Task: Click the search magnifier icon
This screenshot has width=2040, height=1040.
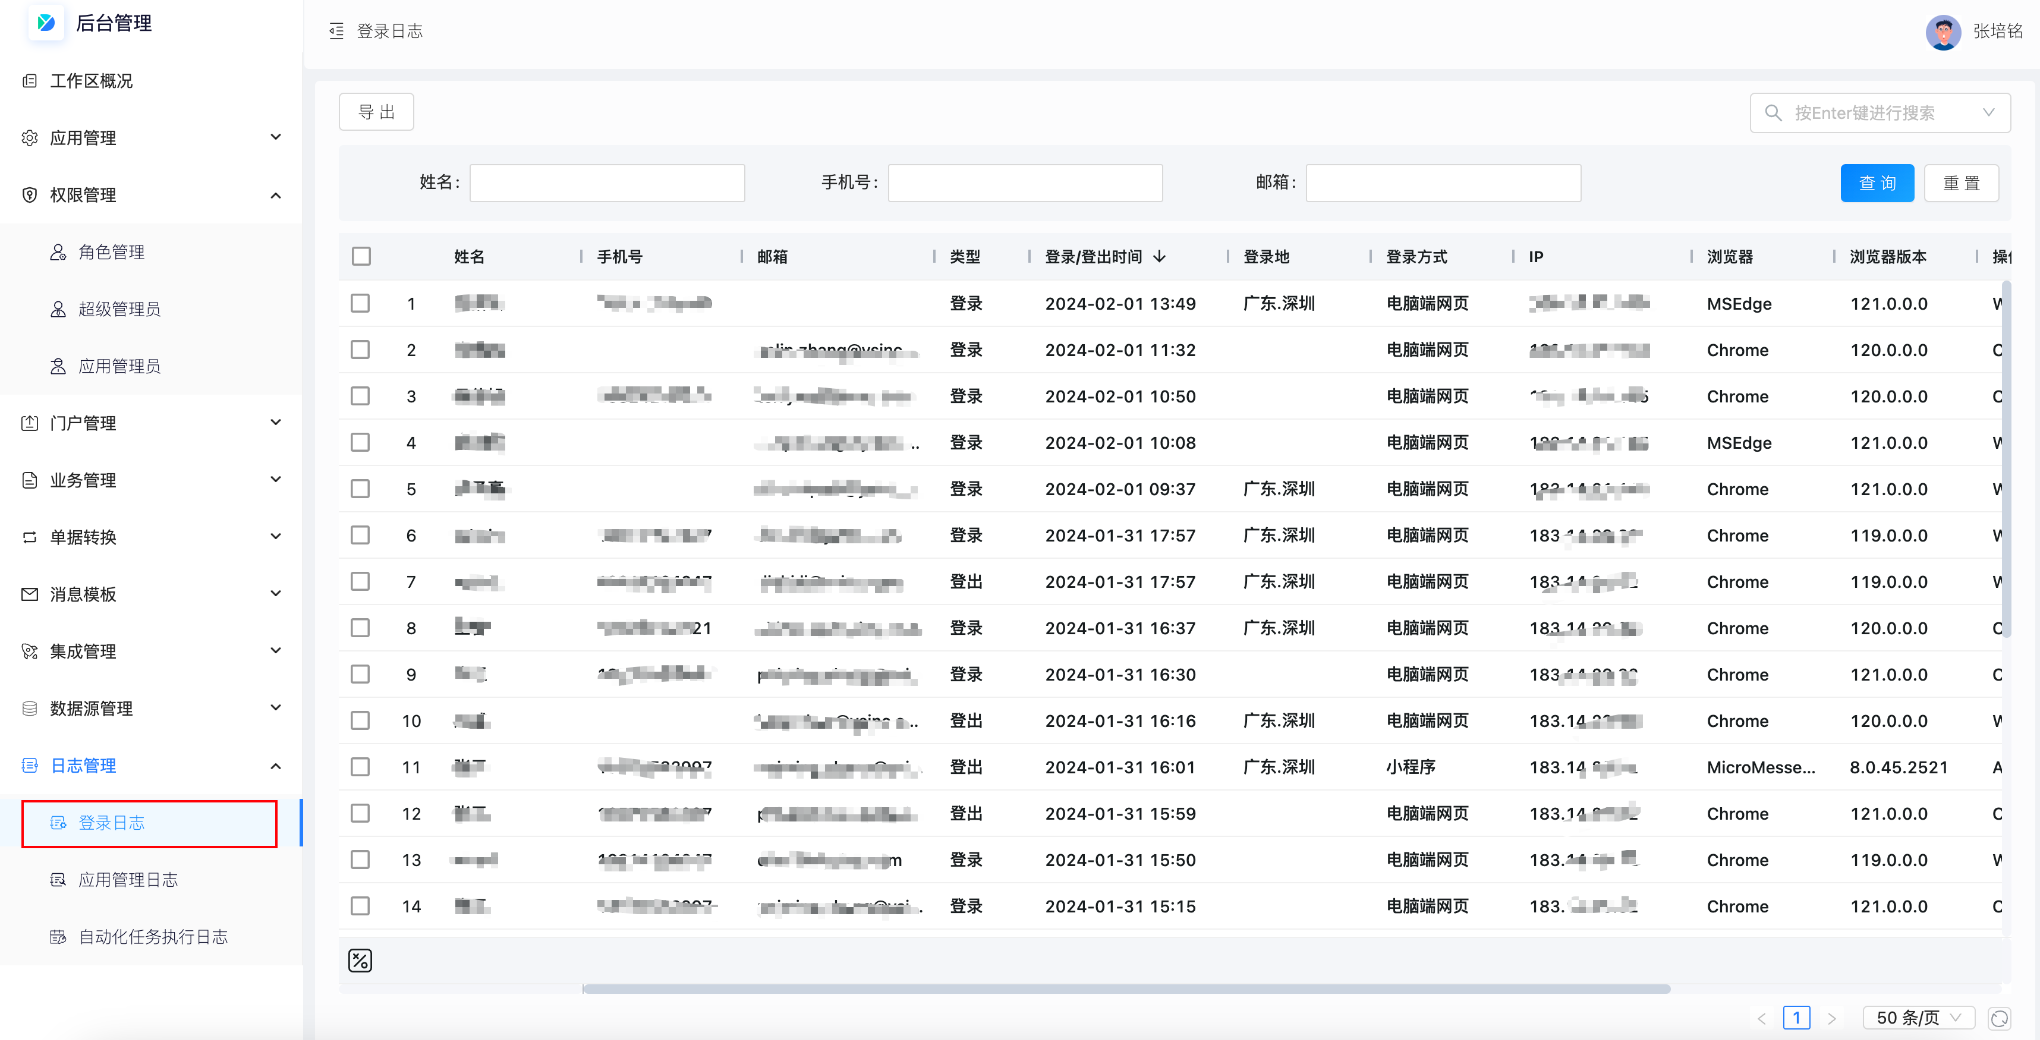Action: coord(1773,113)
